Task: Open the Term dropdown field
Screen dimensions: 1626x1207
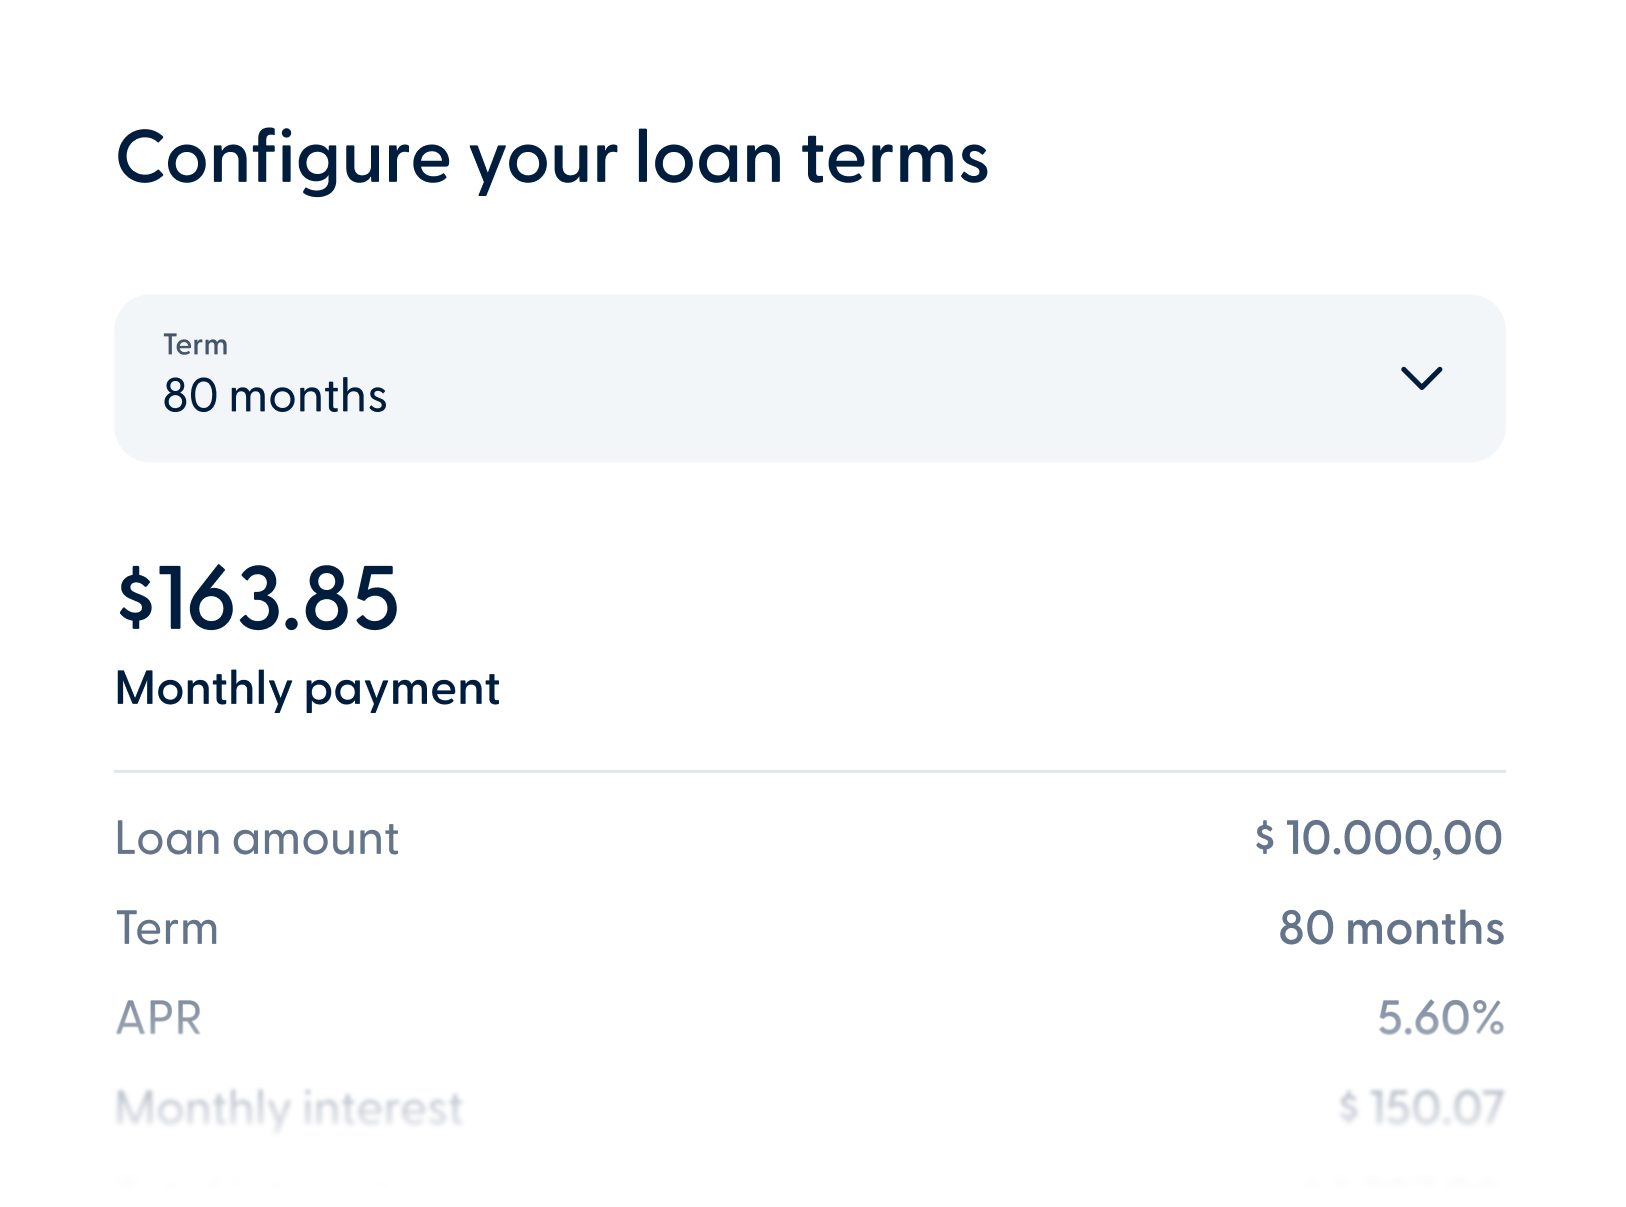Action: [x=808, y=378]
